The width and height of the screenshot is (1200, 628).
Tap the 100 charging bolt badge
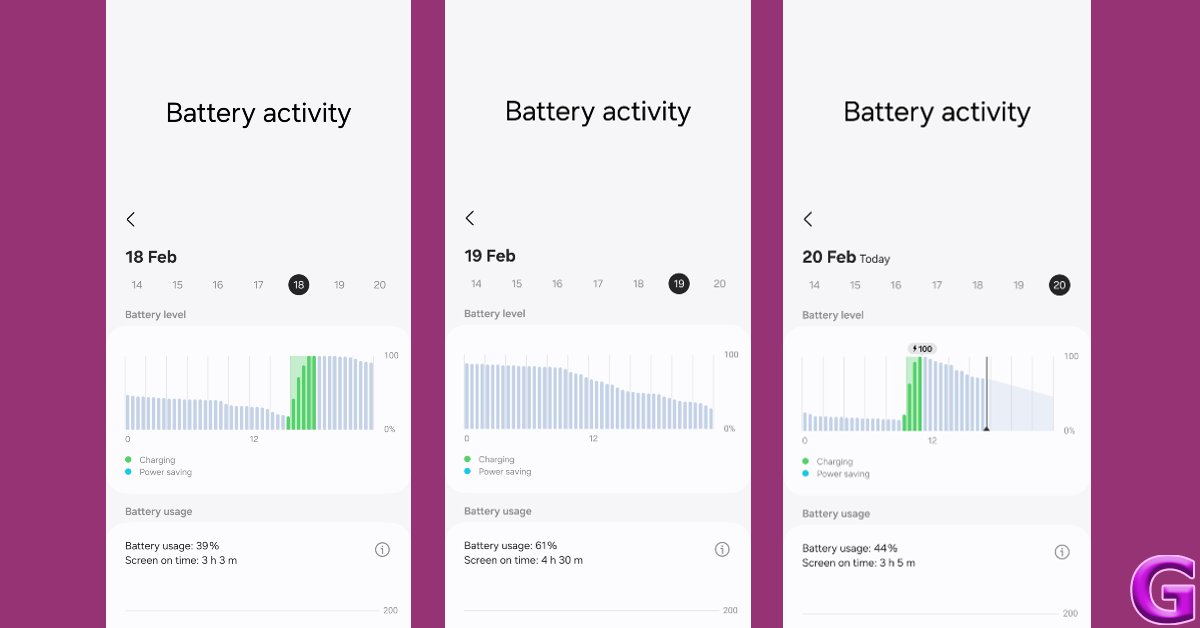tap(921, 349)
